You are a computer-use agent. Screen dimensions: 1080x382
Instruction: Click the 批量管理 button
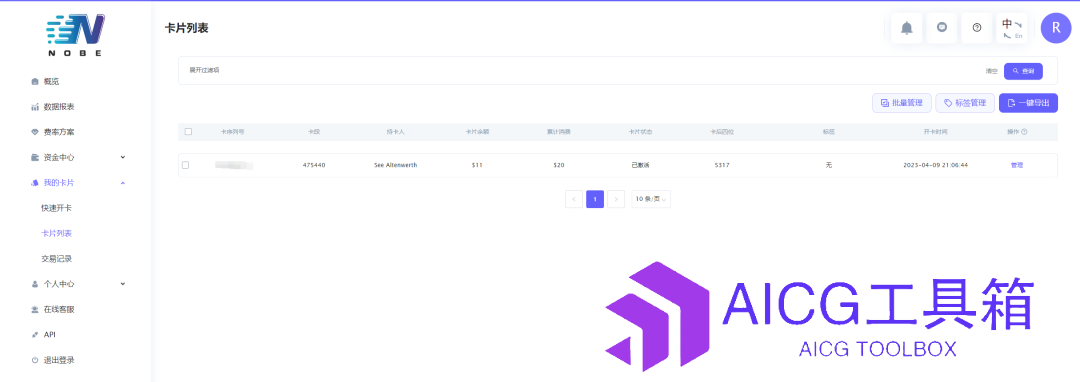[x=902, y=103]
